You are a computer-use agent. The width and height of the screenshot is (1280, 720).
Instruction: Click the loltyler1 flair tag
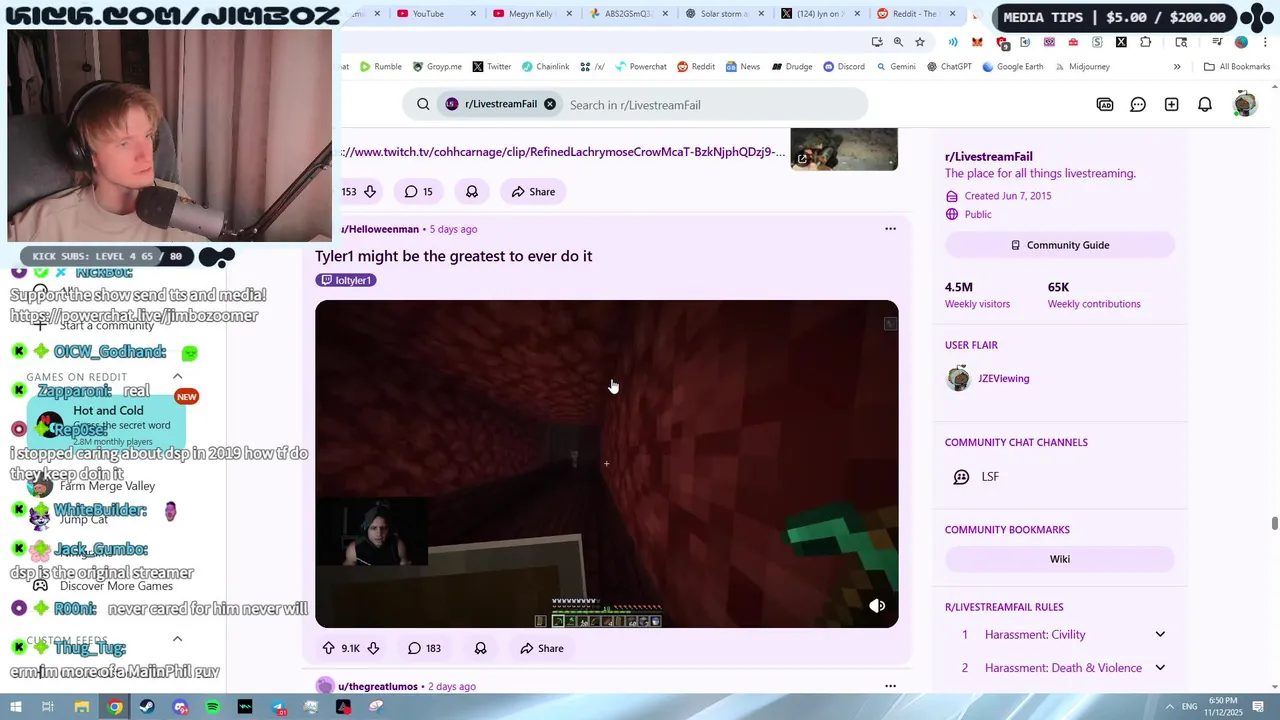pos(346,280)
